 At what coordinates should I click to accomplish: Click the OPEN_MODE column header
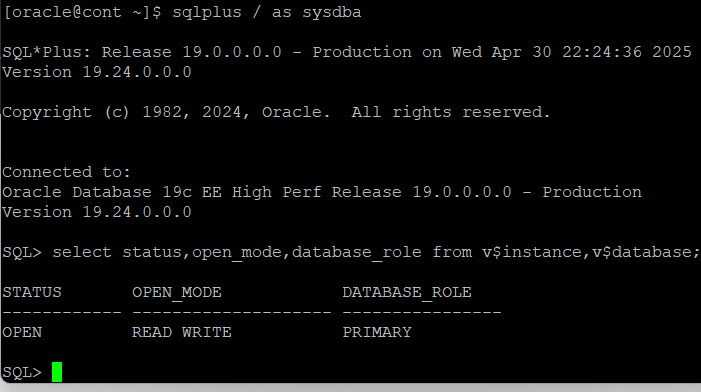[177, 293]
